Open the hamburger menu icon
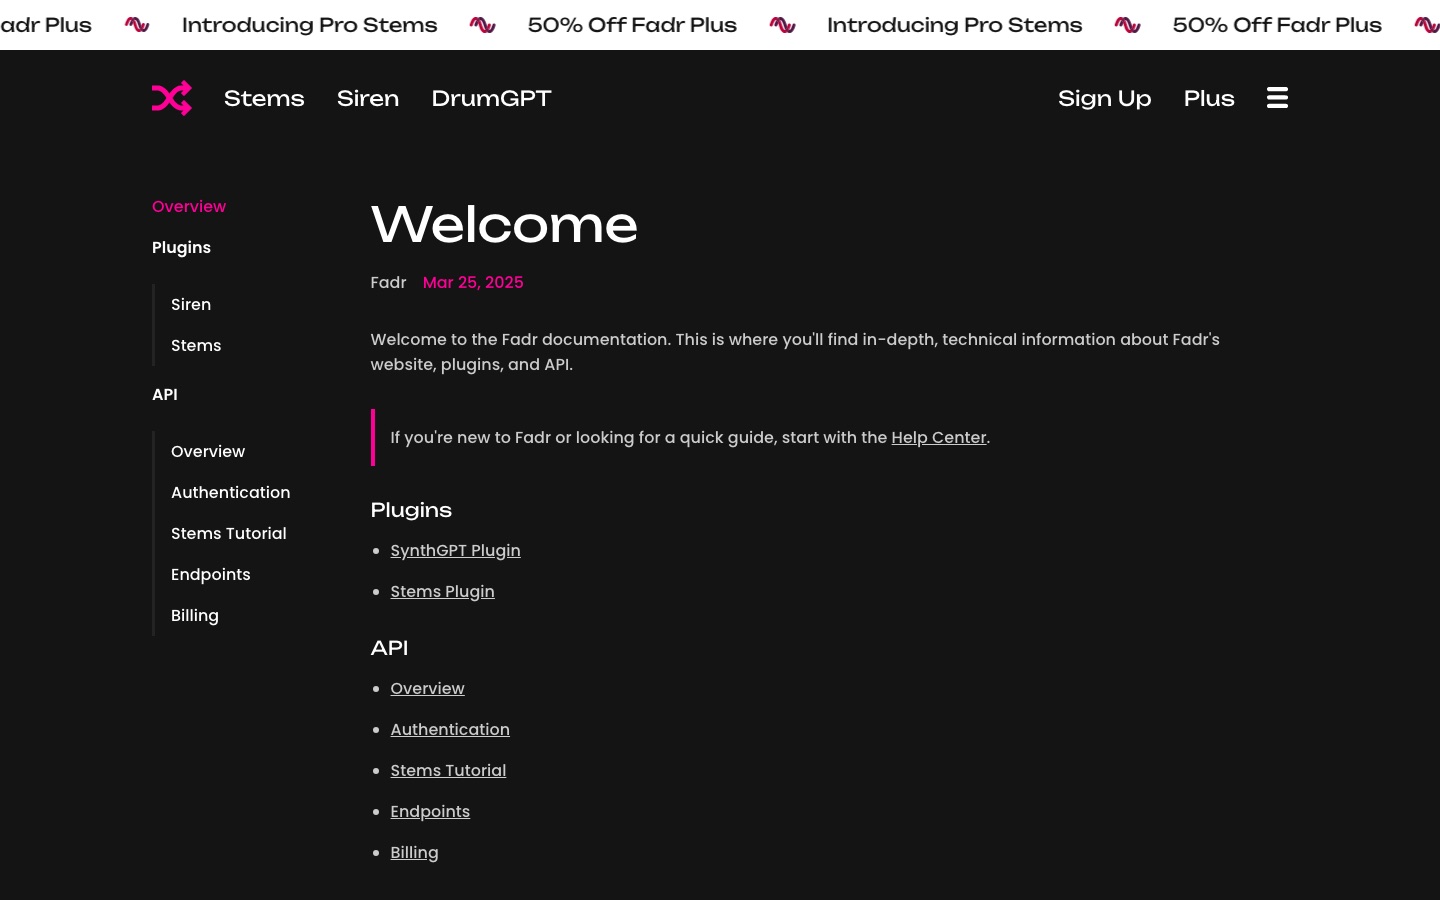The height and width of the screenshot is (900, 1440). click(x=1277, y=98)
